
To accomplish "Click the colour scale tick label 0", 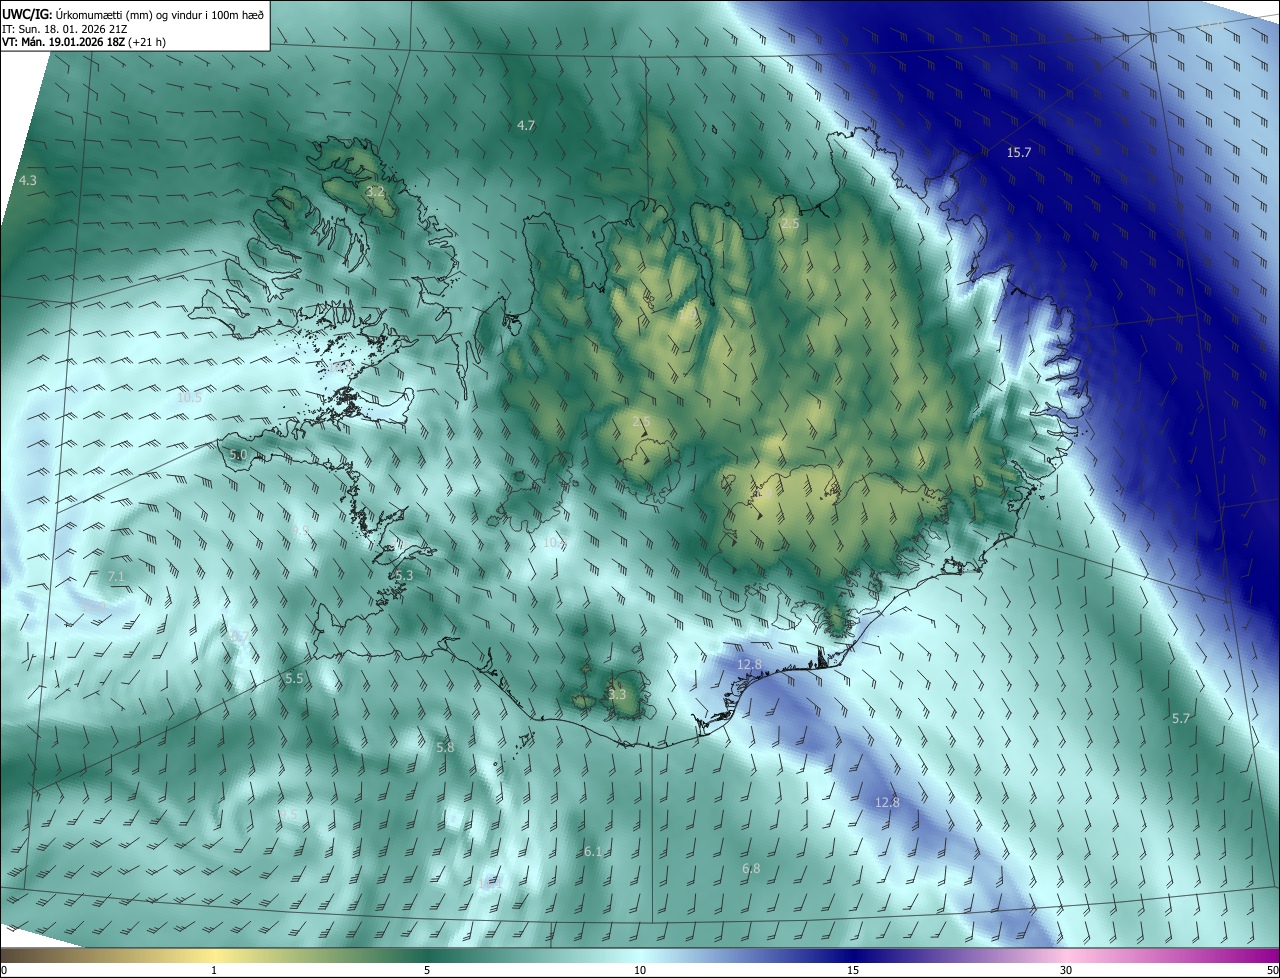I will 4,970.
